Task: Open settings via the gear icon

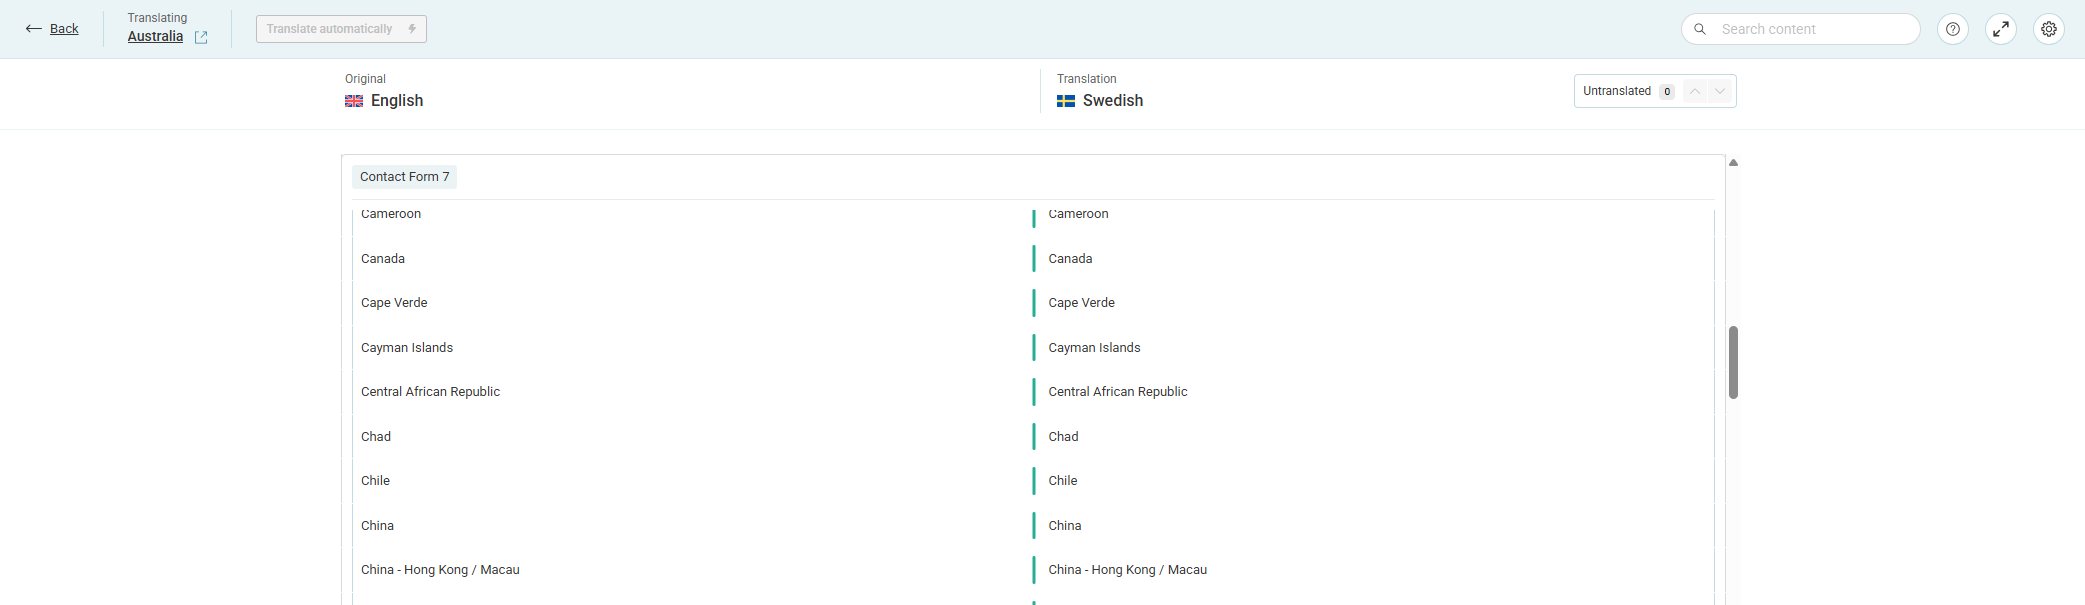Action: point(2048,29)
